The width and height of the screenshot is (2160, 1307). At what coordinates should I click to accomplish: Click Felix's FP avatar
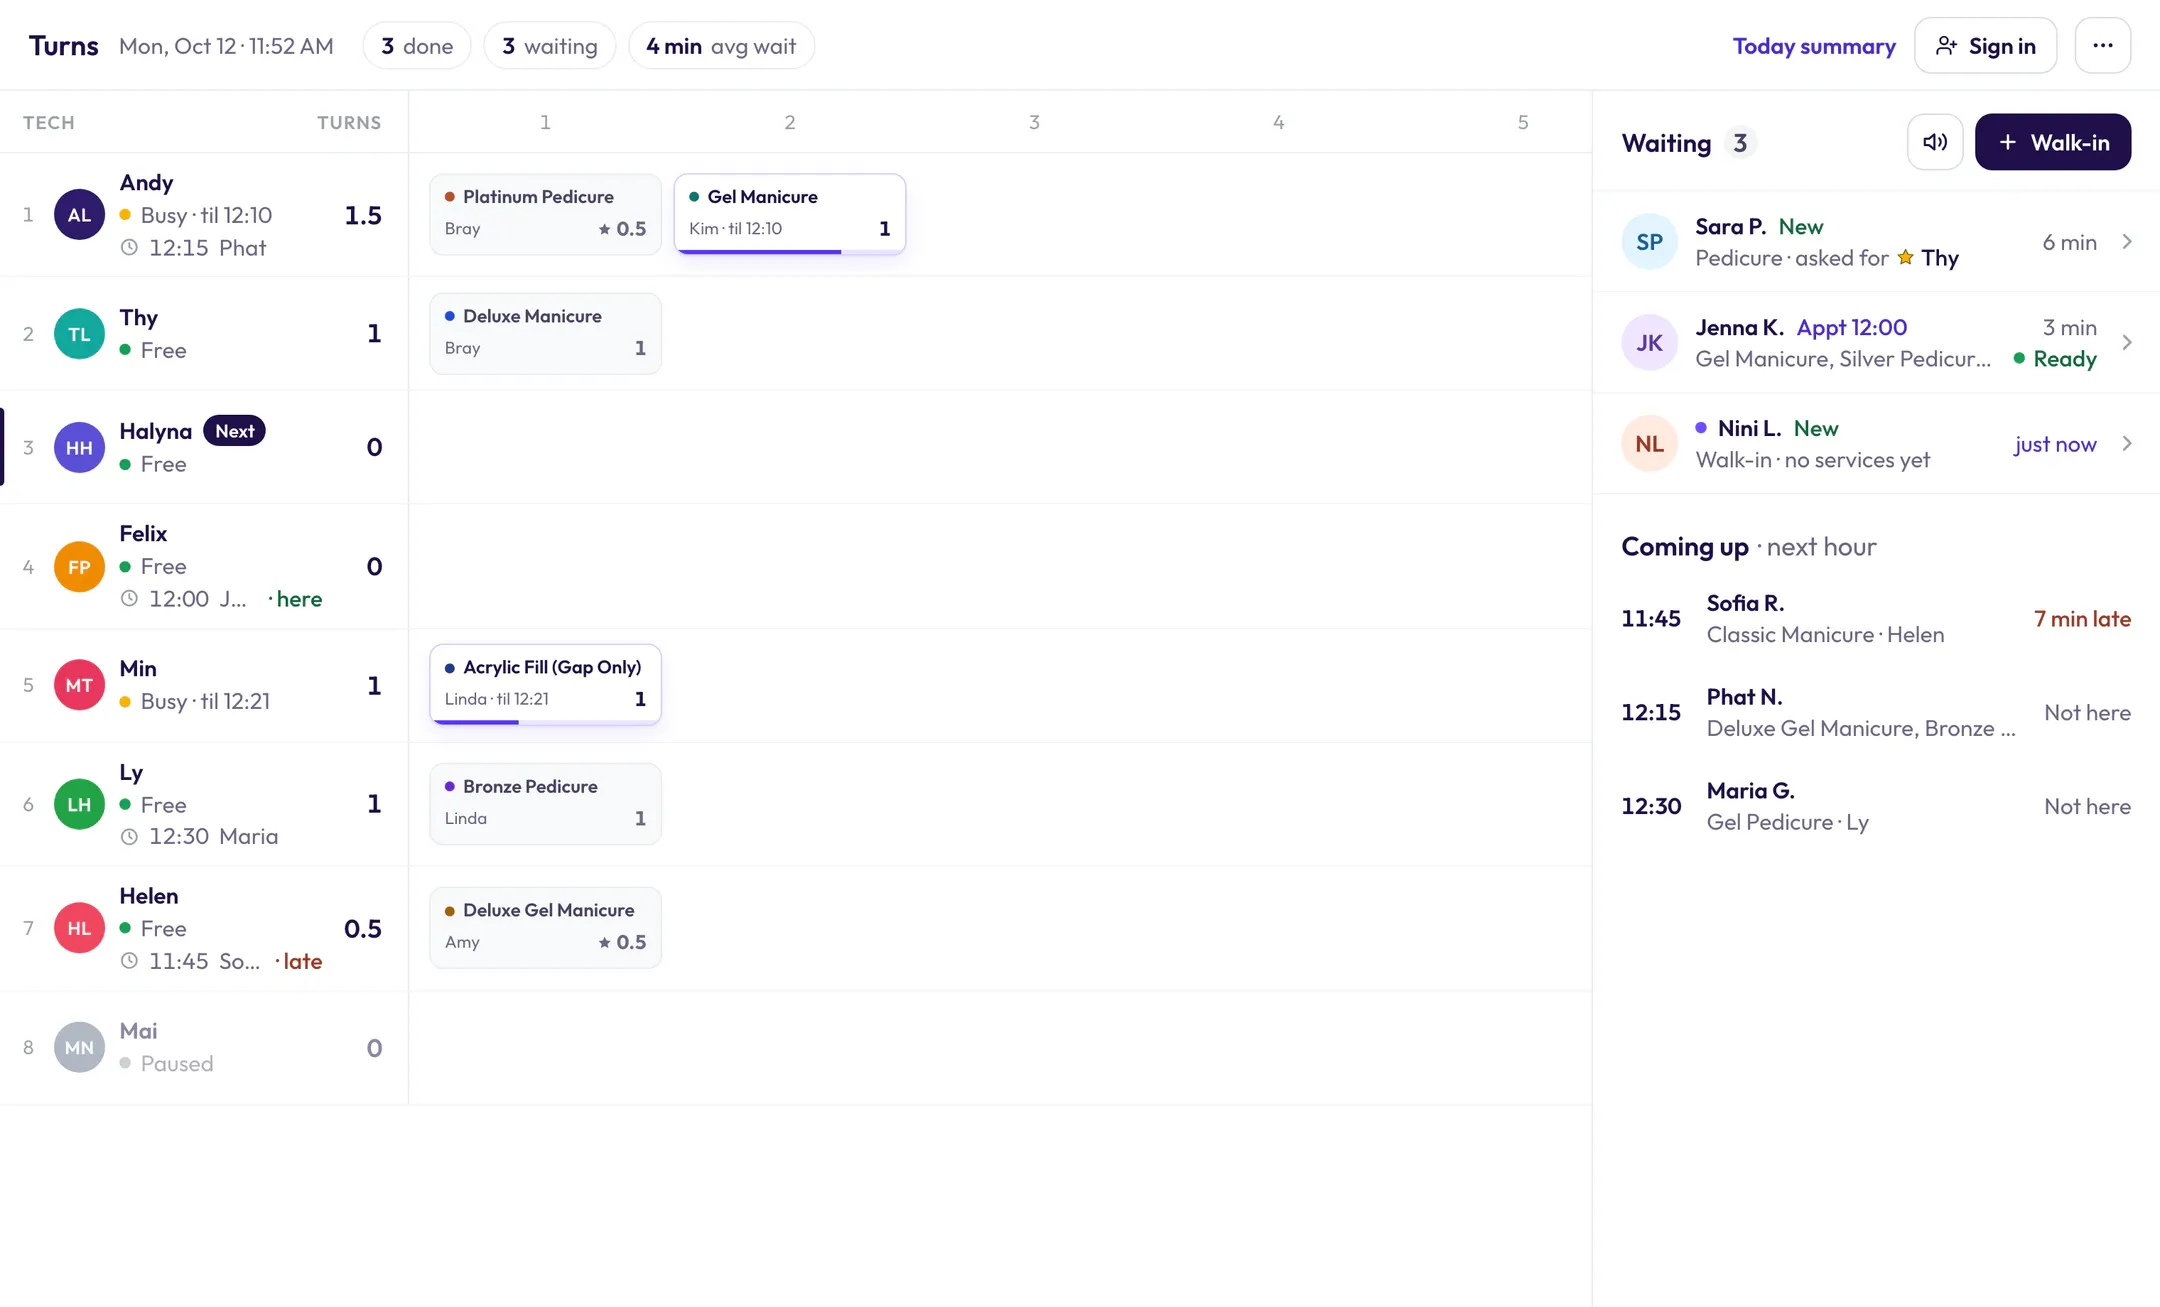tap(79, 567)
